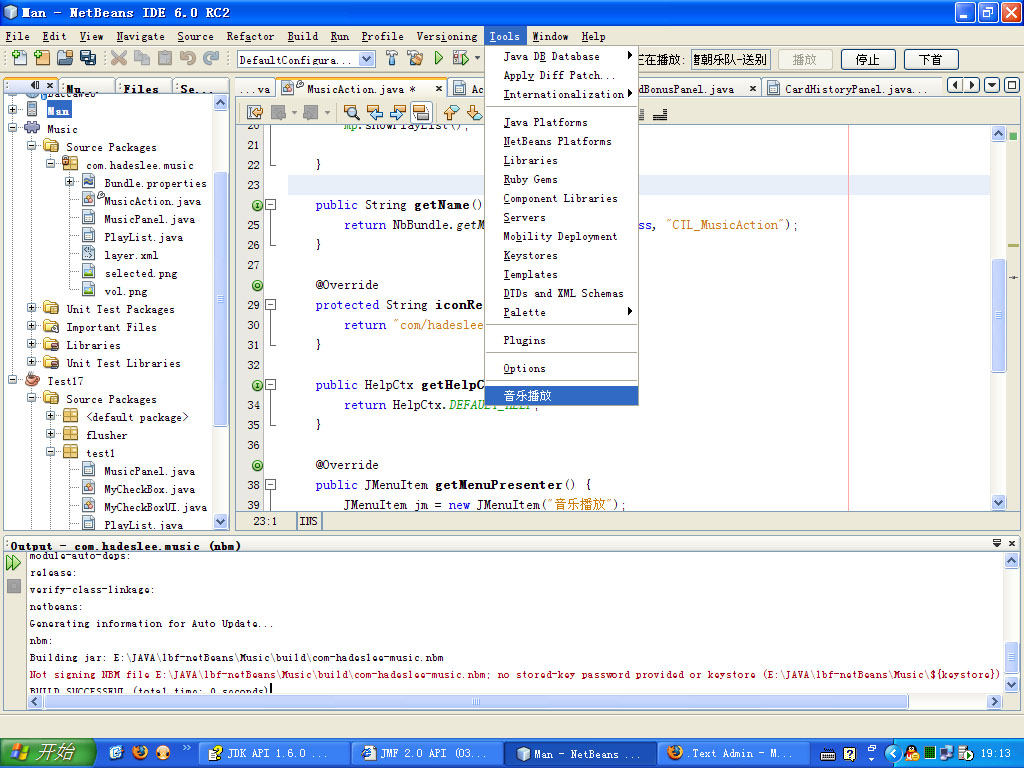Click the Redo toolbar icon
The width and height of the screenshot is (1024, 768).
point(211,58)
